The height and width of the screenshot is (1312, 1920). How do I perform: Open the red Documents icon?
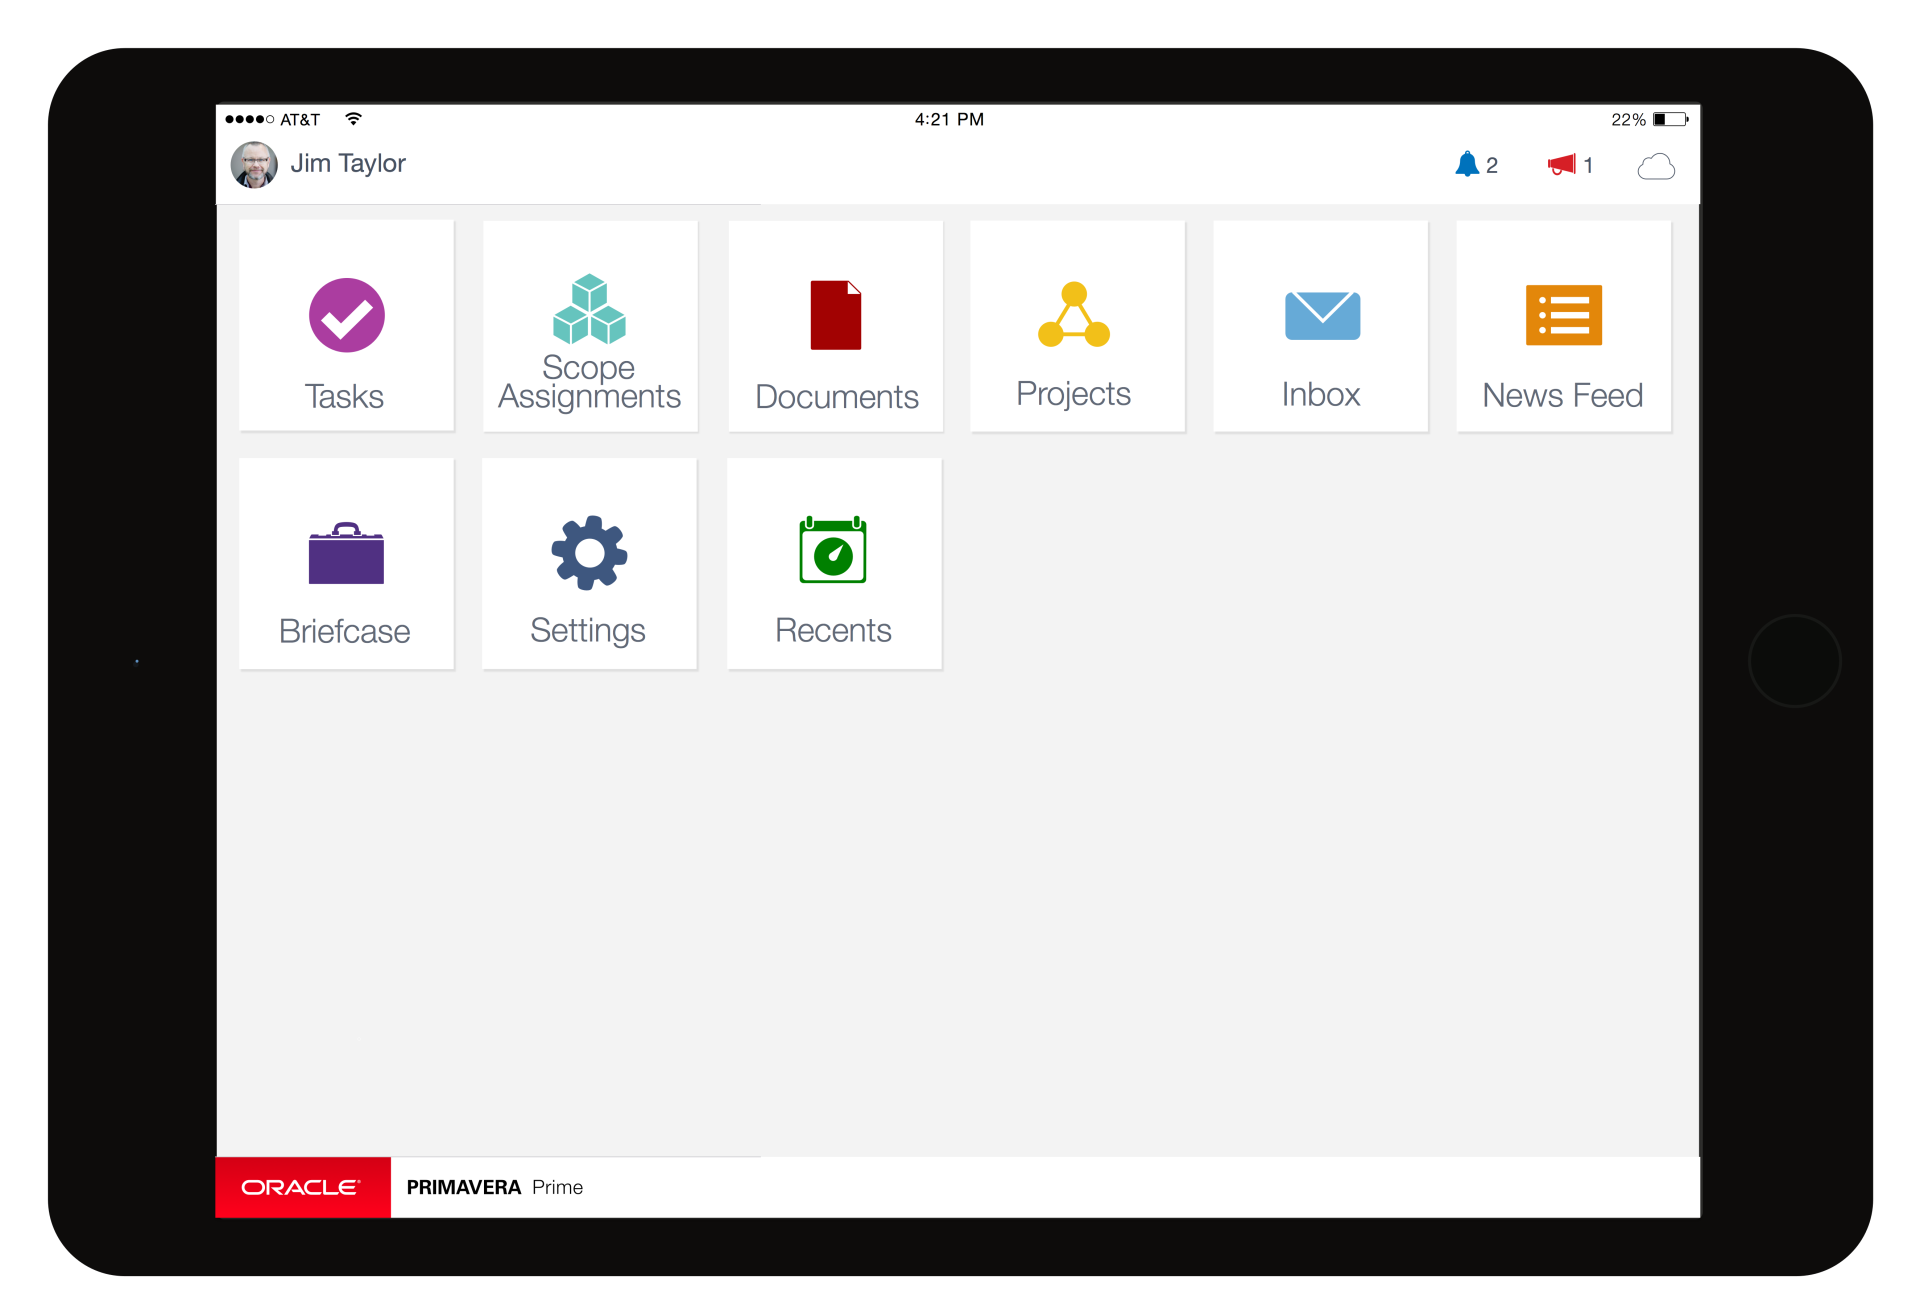click(x=836, y=316)
